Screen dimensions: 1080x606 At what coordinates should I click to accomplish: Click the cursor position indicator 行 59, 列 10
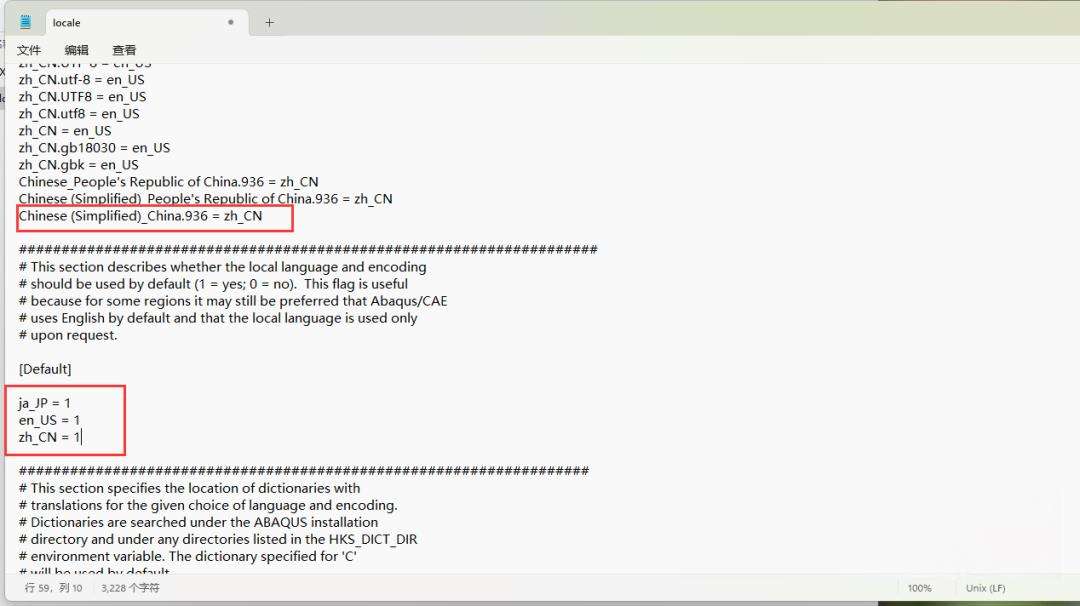click(x=53, y=588)
